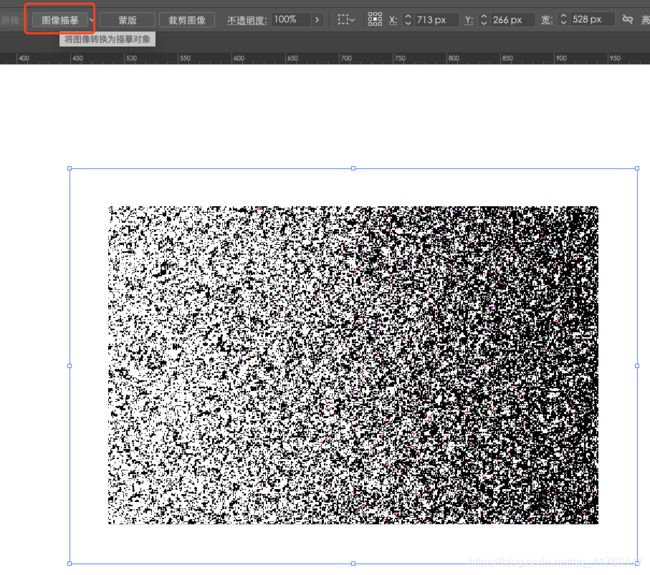Screen dimensions: 650x575
Task: Click the 宽 (width) label
Action: 546,20
